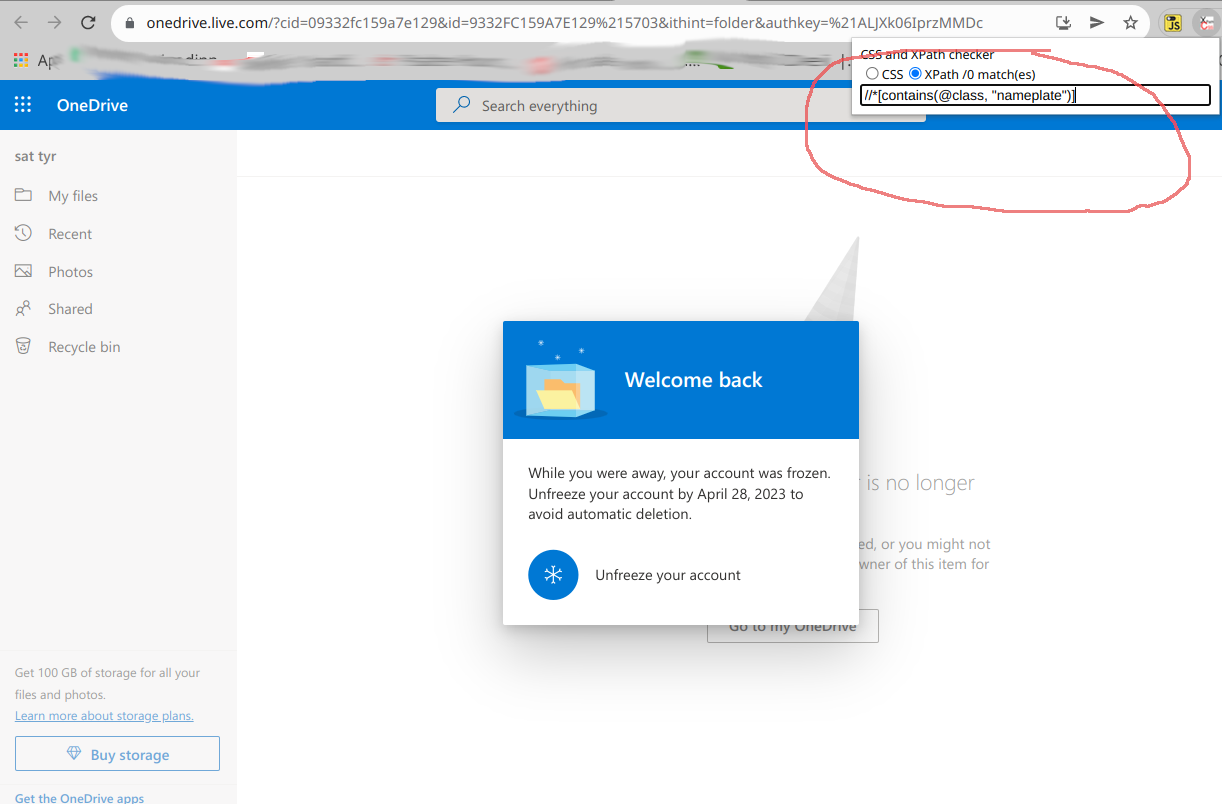
Task: Click the CSS and XPath checker extension icon
Action: click(1207, 23)
